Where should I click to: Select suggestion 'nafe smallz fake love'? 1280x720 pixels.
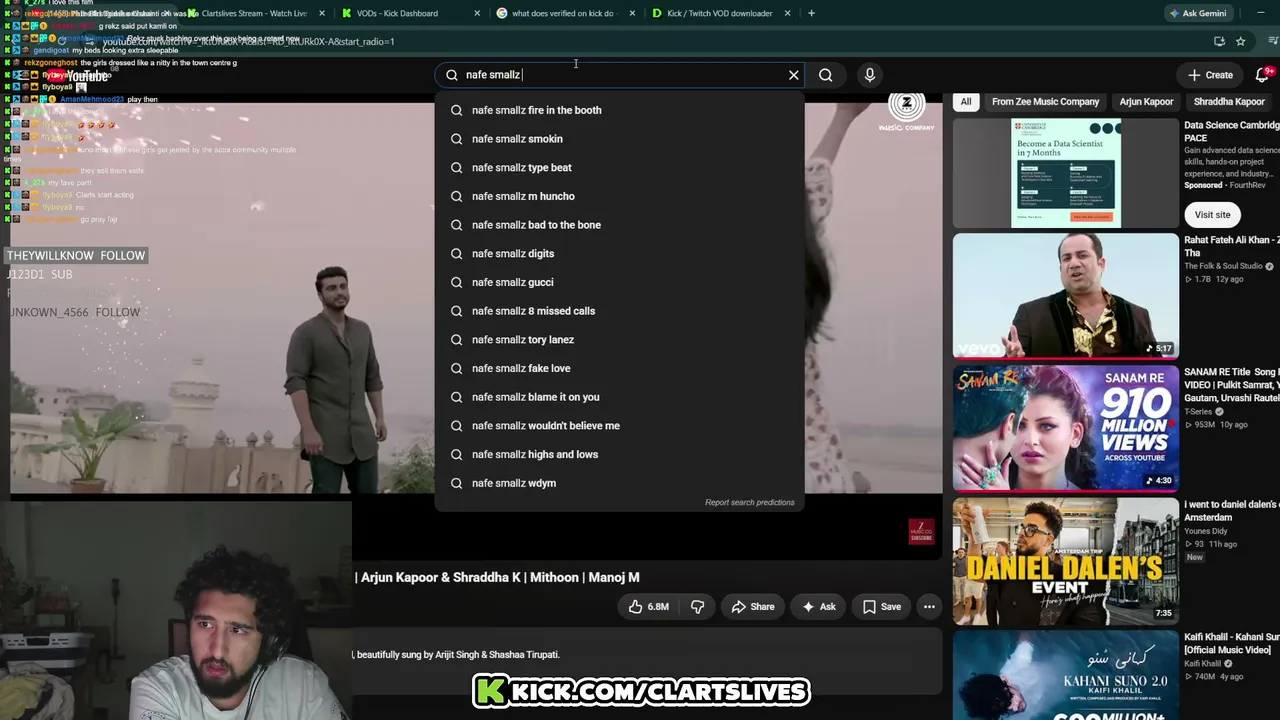(620, 368)
